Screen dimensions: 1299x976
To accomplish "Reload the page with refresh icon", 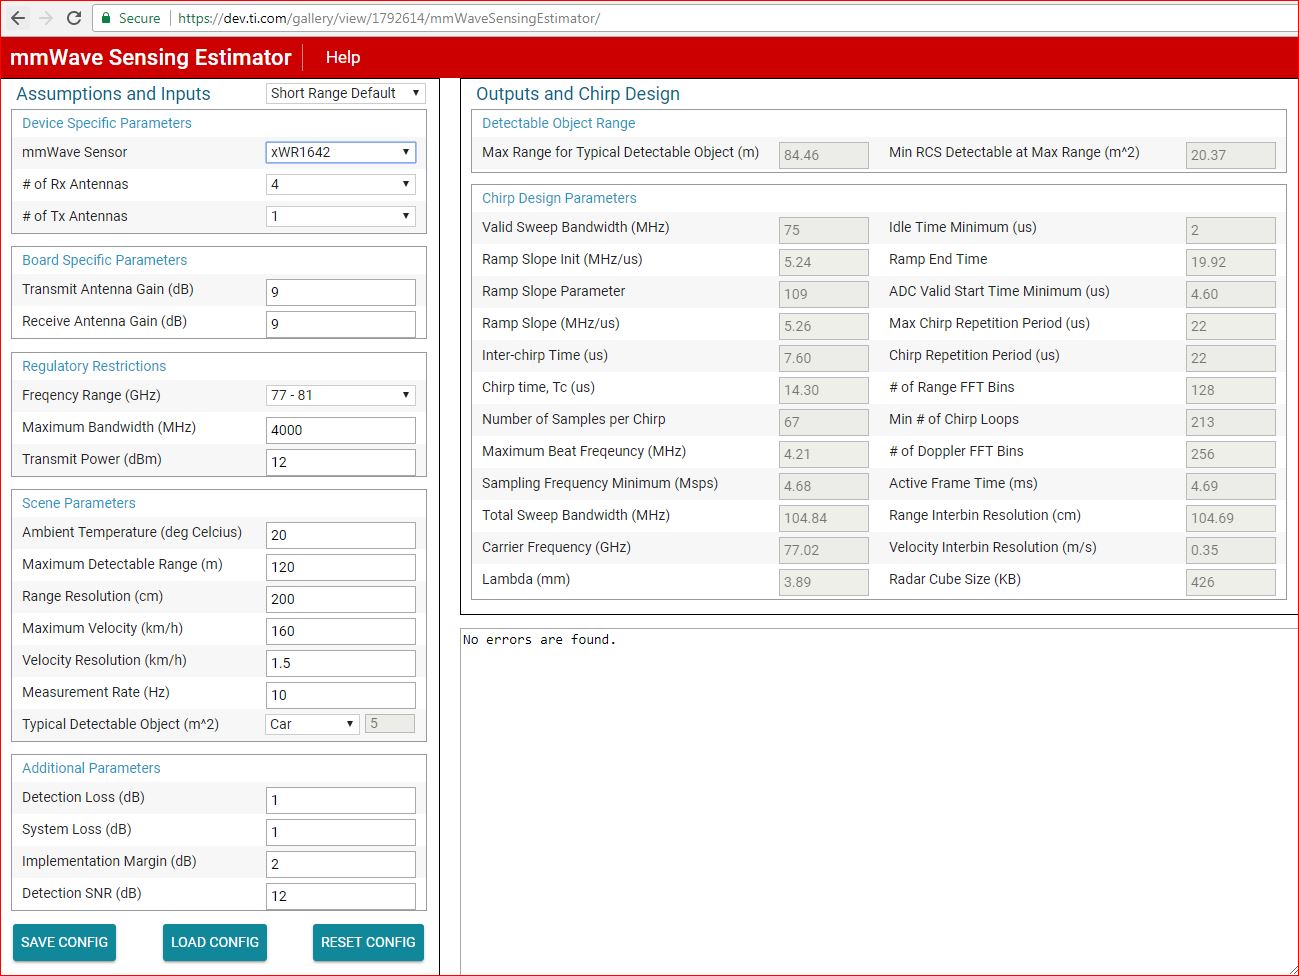I will [x=74, y=18].
